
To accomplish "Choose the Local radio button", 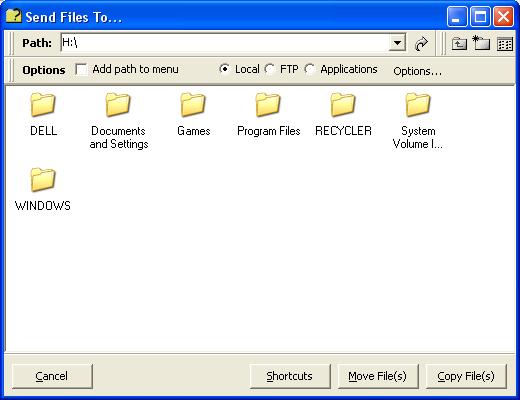I will [x=224, y=69].
